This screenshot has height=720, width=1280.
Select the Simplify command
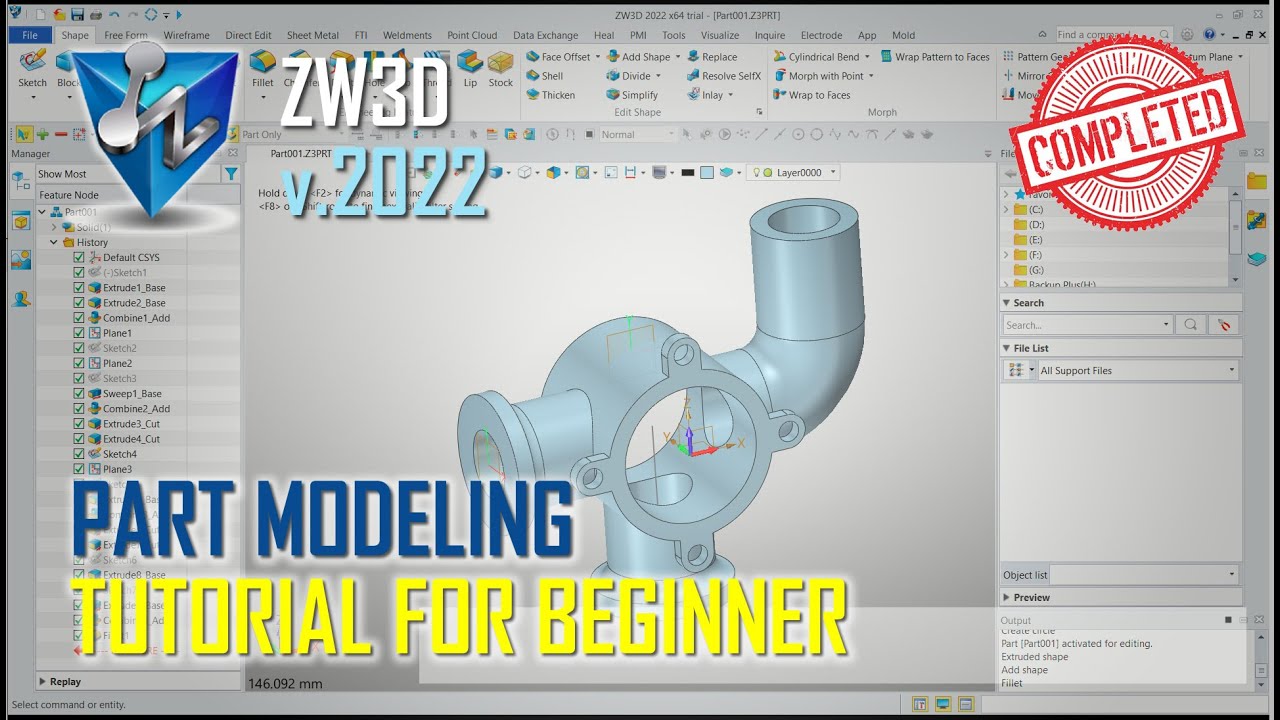632,95
